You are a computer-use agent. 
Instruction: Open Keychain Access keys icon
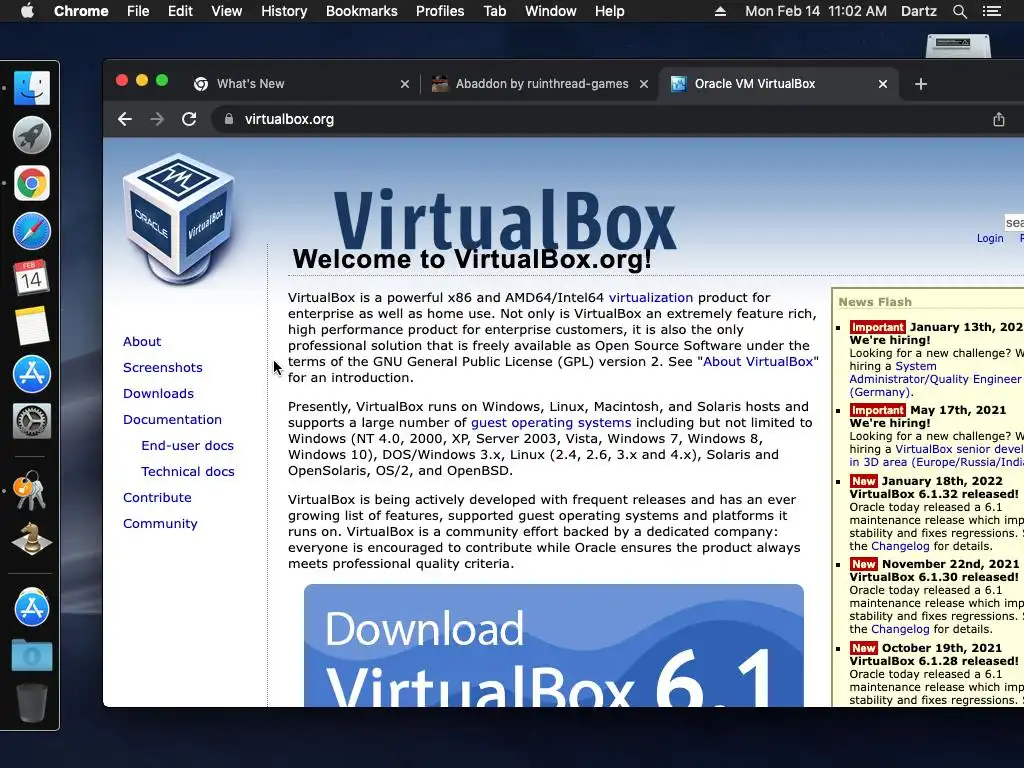pos(31,490)
